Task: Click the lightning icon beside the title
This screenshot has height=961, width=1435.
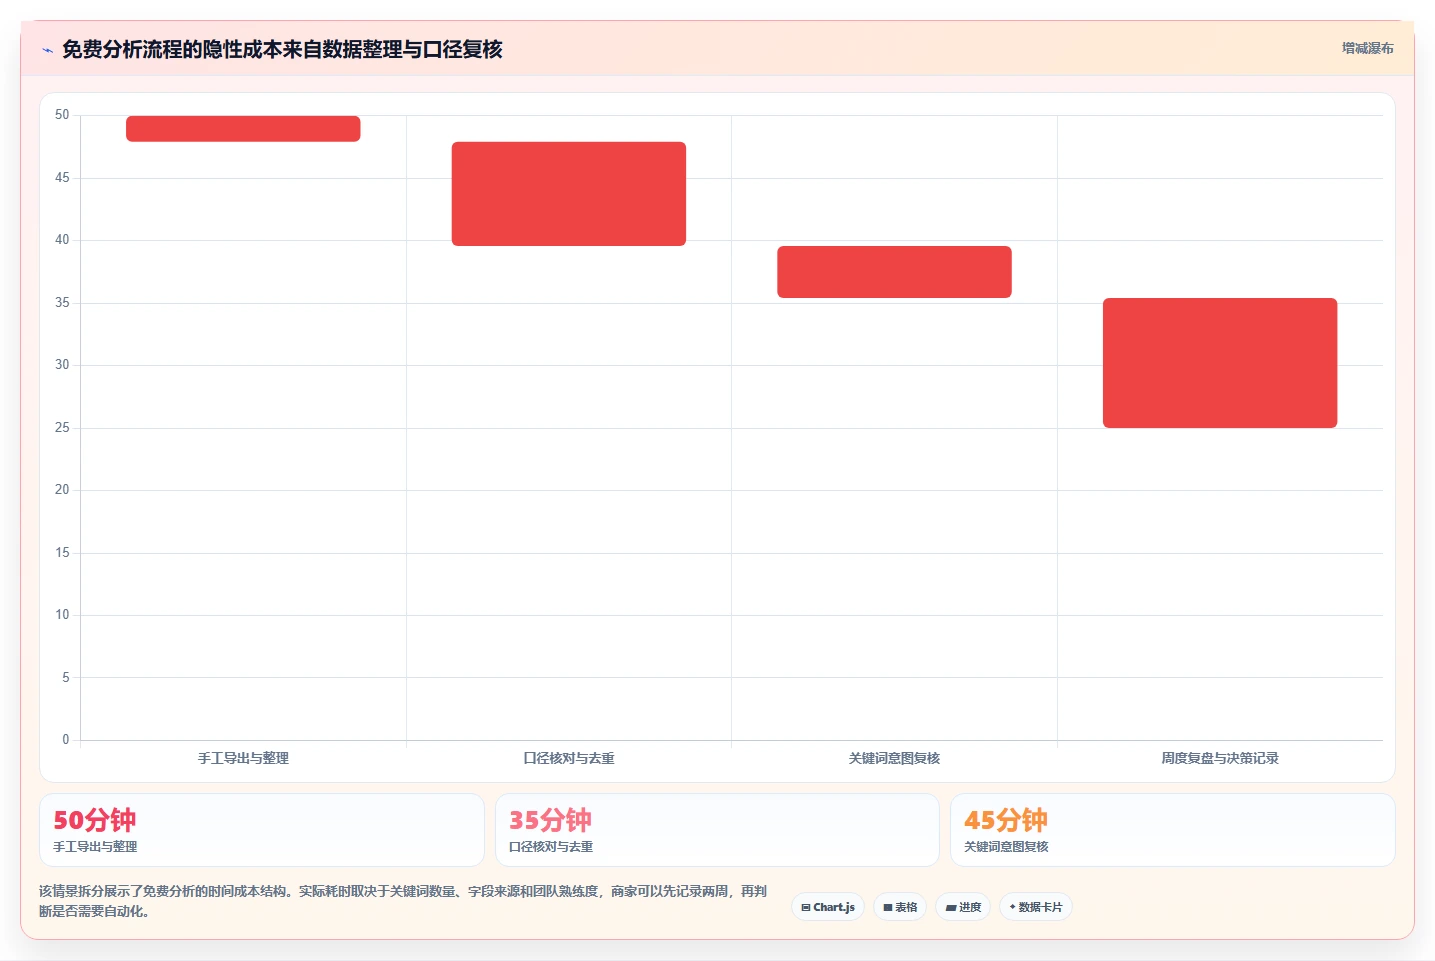Action: (47, 50)
